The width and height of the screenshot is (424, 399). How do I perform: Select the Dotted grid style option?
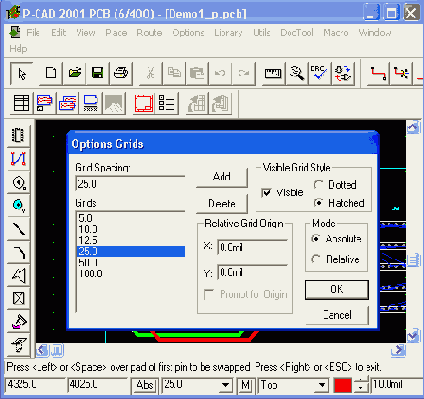(318, 184)
